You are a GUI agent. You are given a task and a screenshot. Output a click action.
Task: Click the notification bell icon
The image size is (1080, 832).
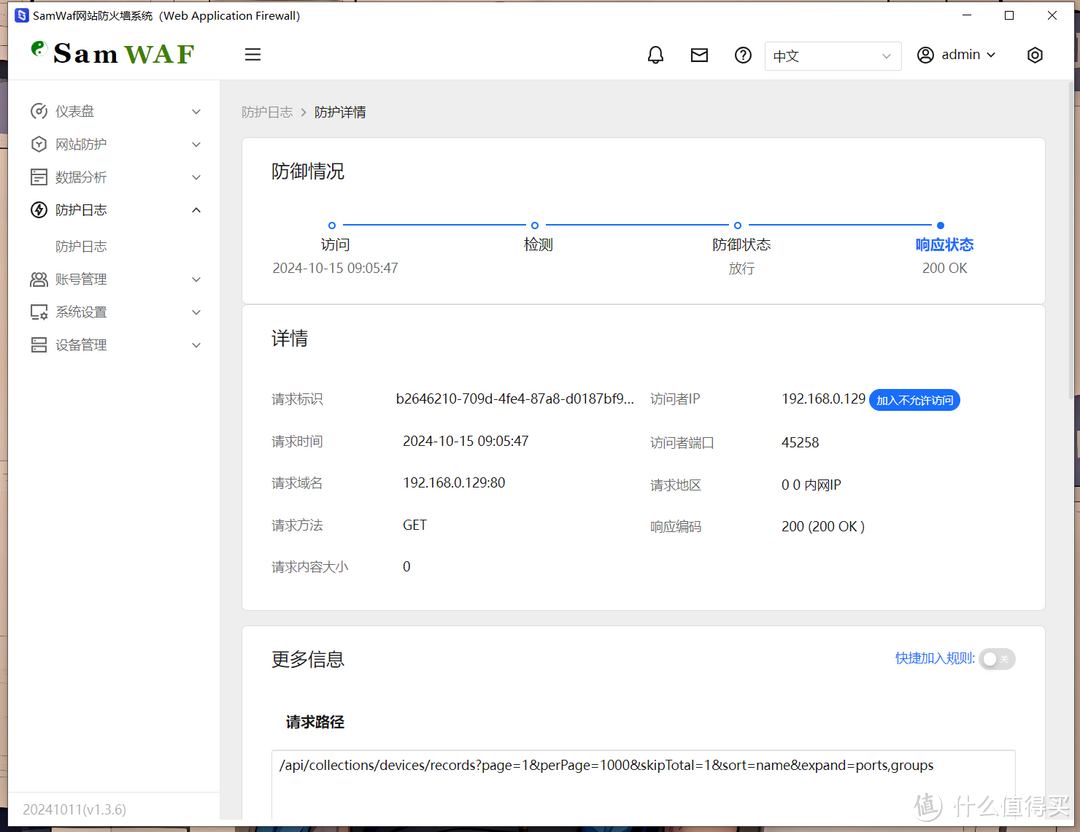click(655, 54)
